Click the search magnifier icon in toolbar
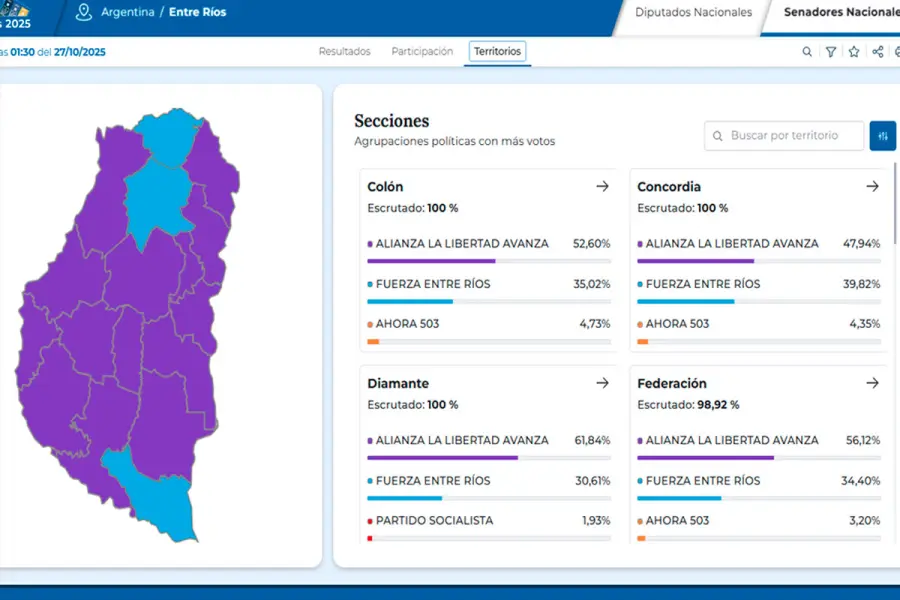Viewport: 900px width, 600px height. pos(807,52)
